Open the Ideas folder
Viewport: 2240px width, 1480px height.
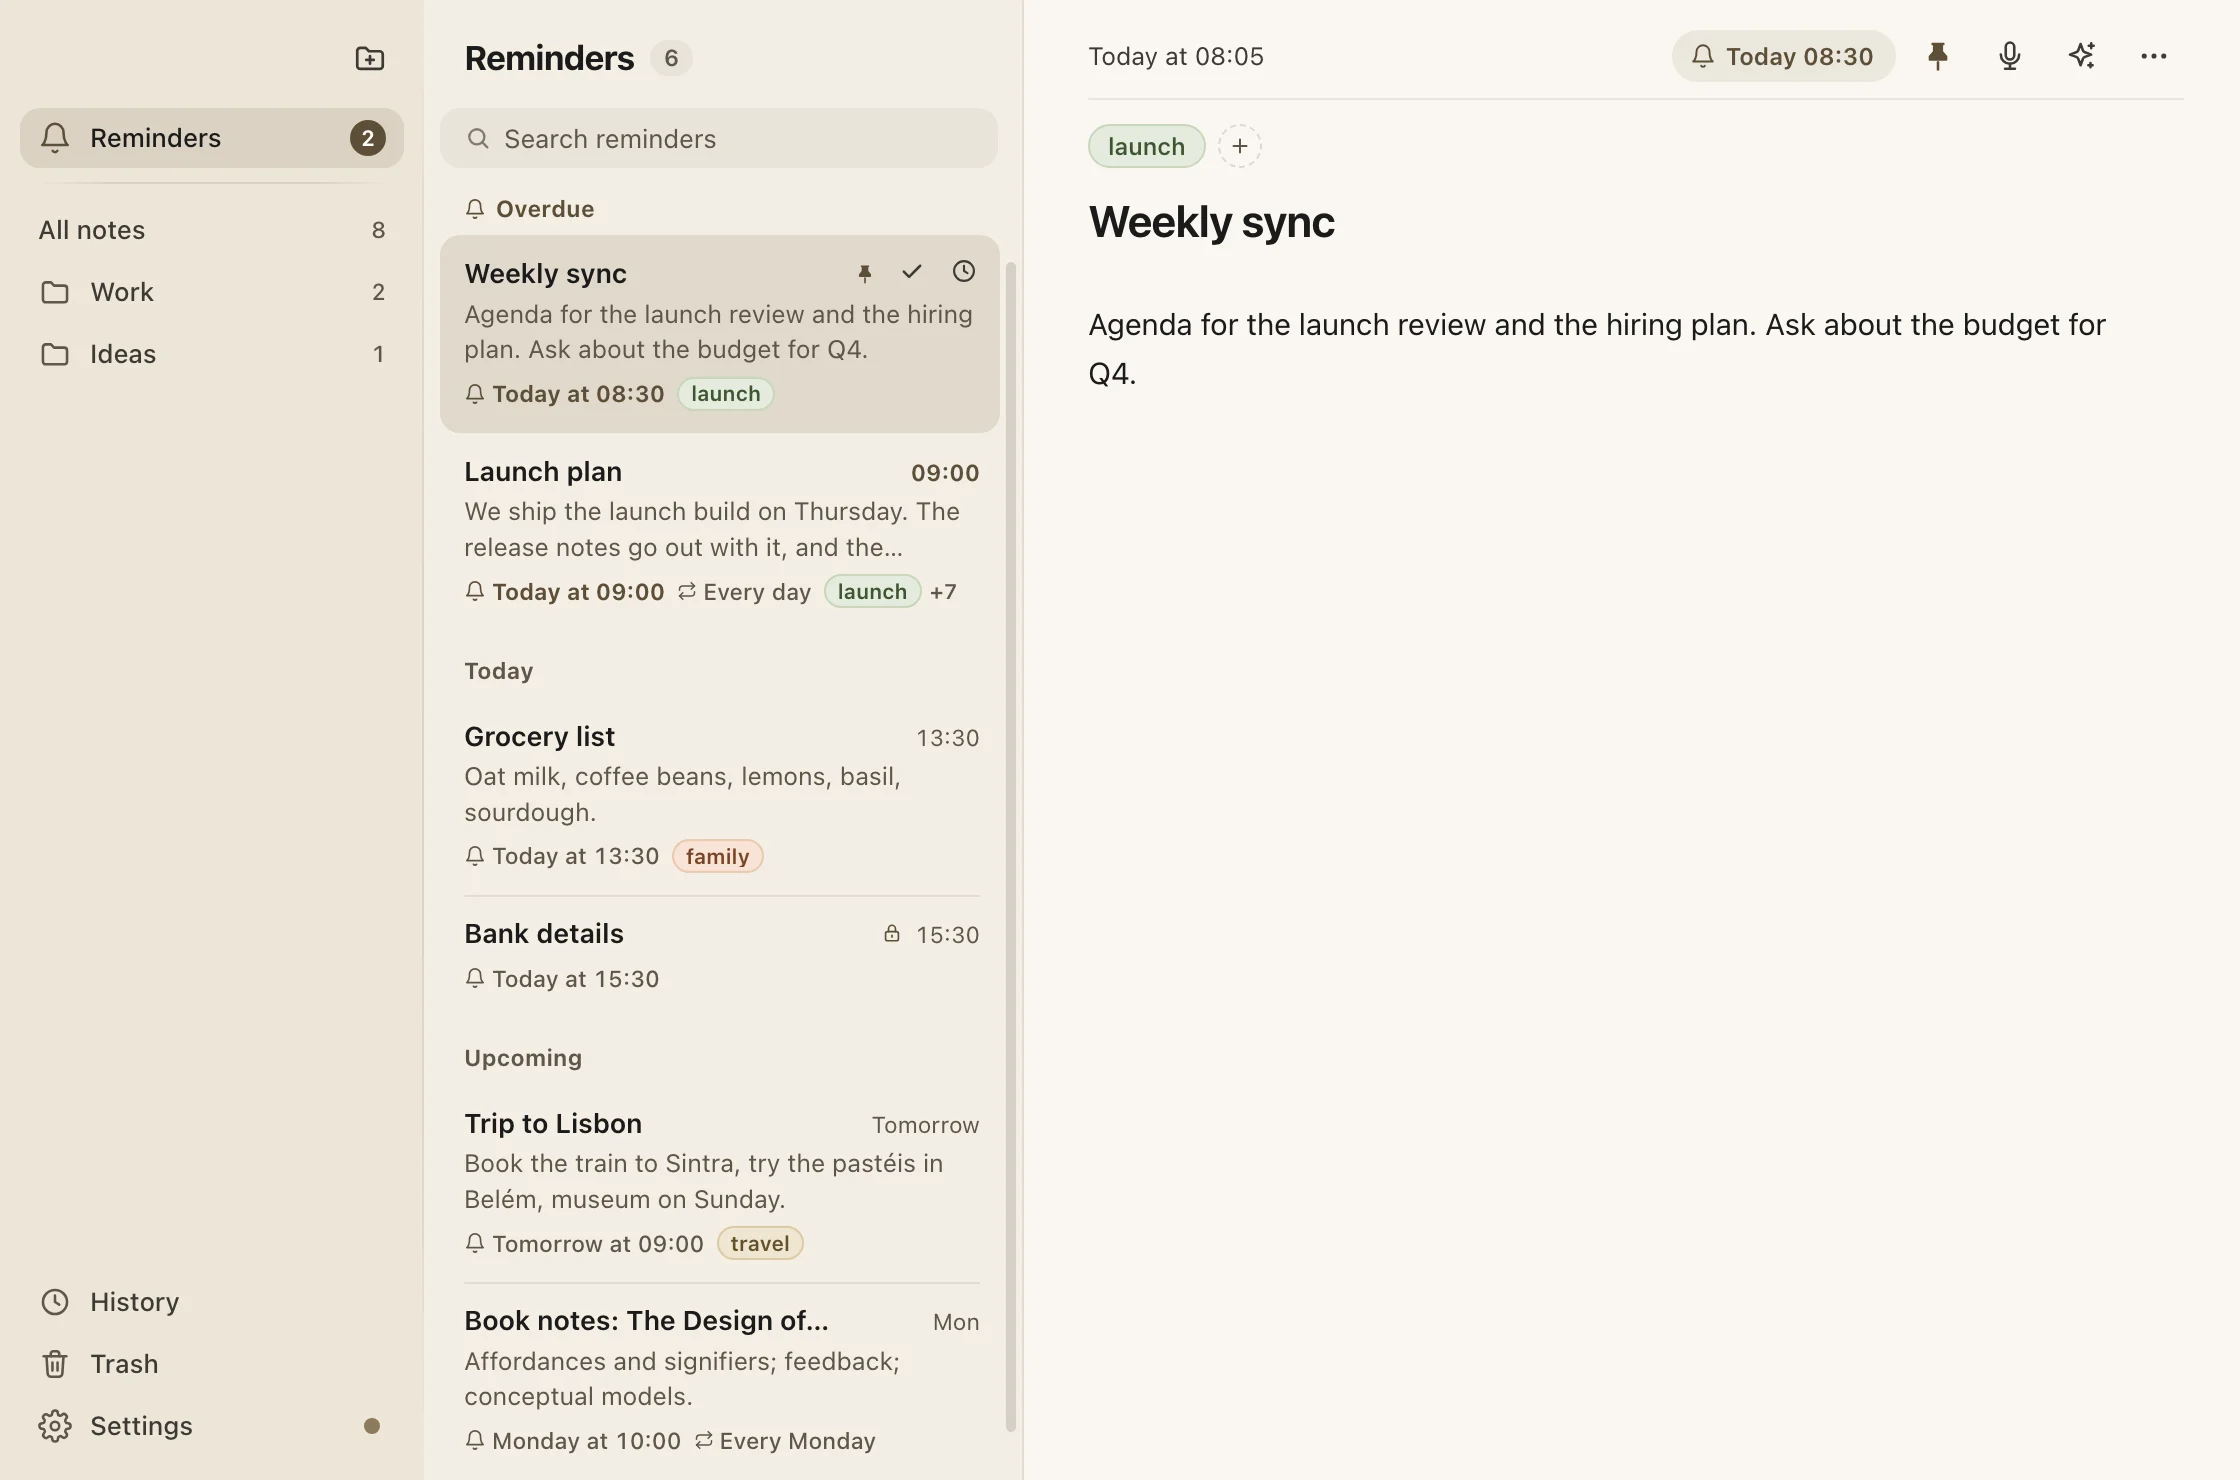pyautogui.click(x=212, y=354)
